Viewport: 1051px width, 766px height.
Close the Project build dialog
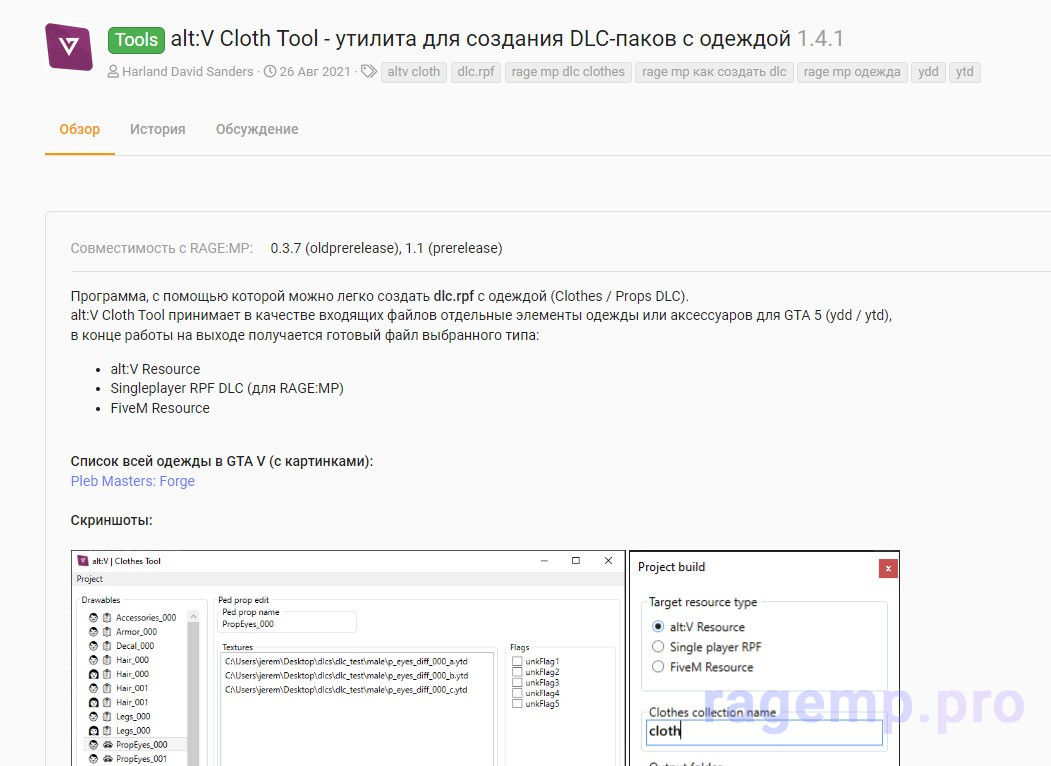pos(887,568)
